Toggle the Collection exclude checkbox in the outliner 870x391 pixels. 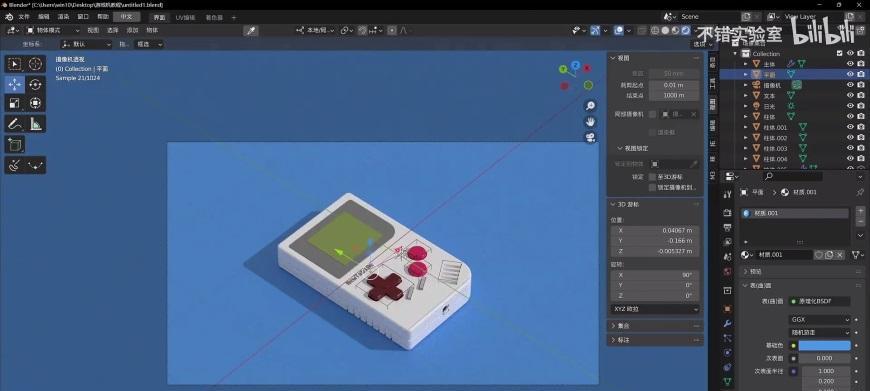(x=839, y=53)
